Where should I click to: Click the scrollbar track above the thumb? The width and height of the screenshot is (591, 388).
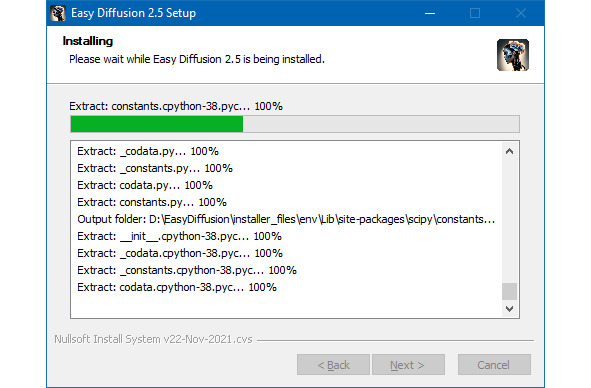(x=510, y=222)
